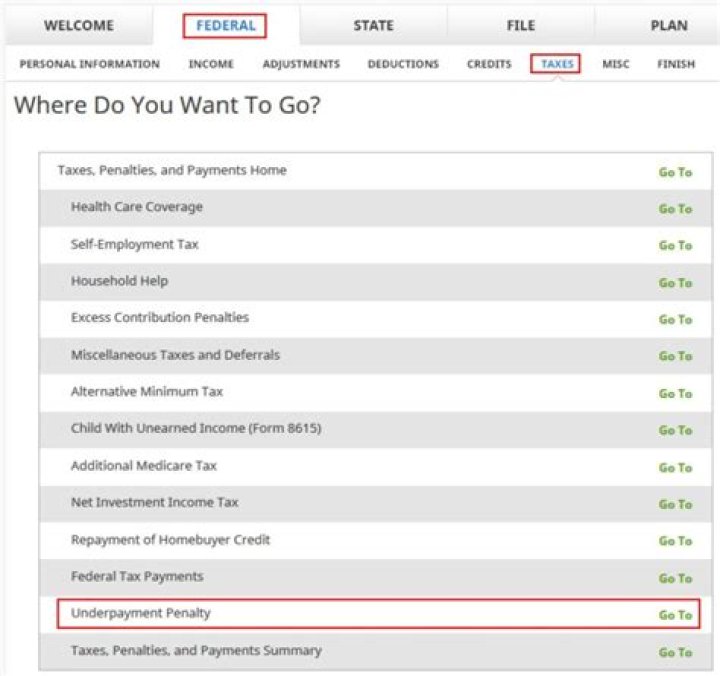
Task: Click Go To for Underpayment Penalty
Action: click(675, 615)
